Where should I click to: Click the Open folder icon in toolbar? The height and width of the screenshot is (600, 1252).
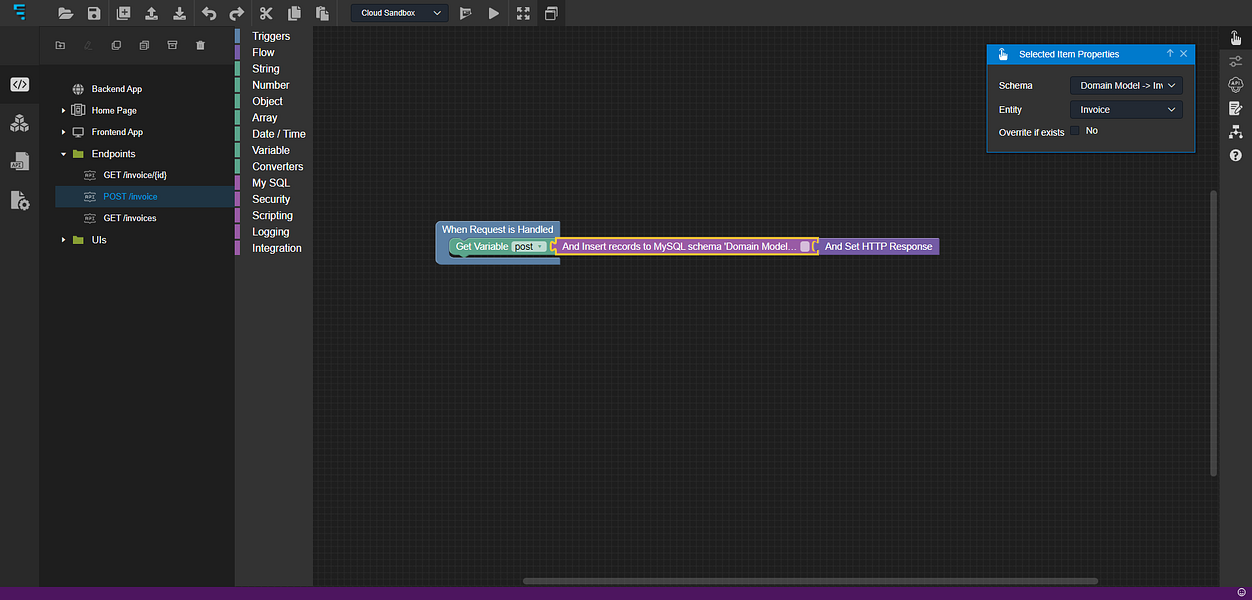coord(66,14)
